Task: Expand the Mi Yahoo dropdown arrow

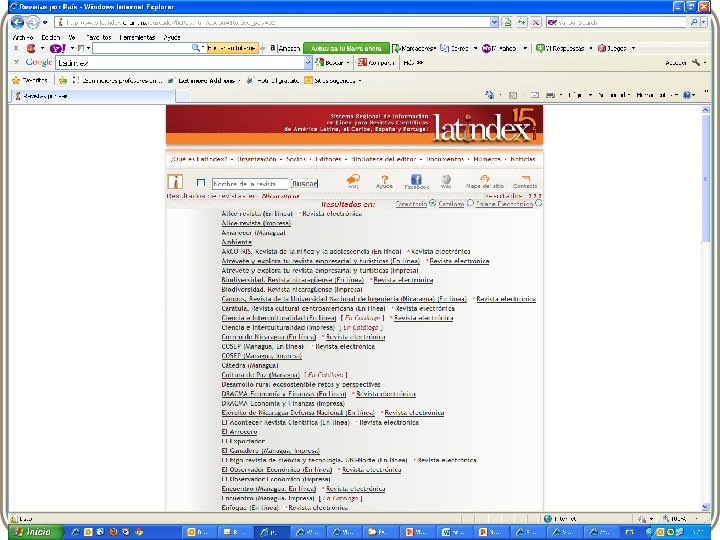Action: [x=525, y=48]
